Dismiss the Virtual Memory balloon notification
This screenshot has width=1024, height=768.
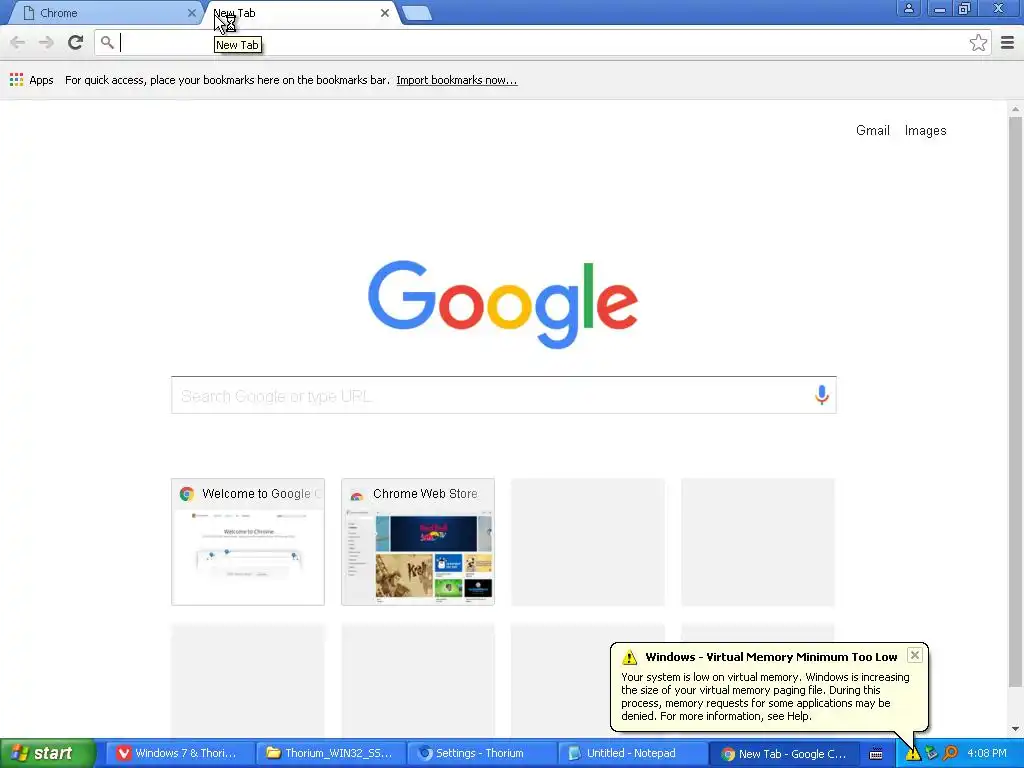(915, 655)
